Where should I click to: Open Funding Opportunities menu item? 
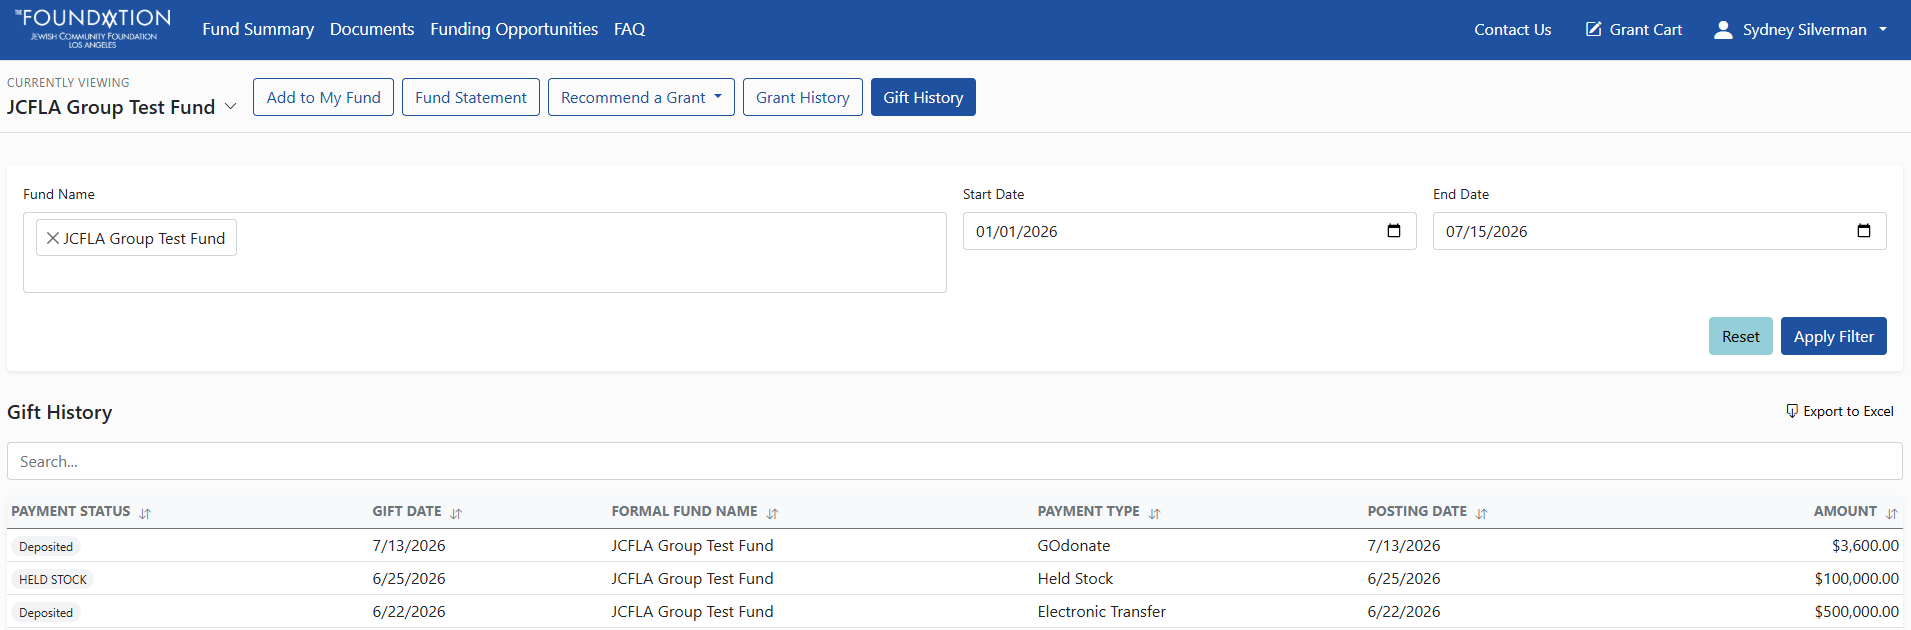(x=514, y=29)
